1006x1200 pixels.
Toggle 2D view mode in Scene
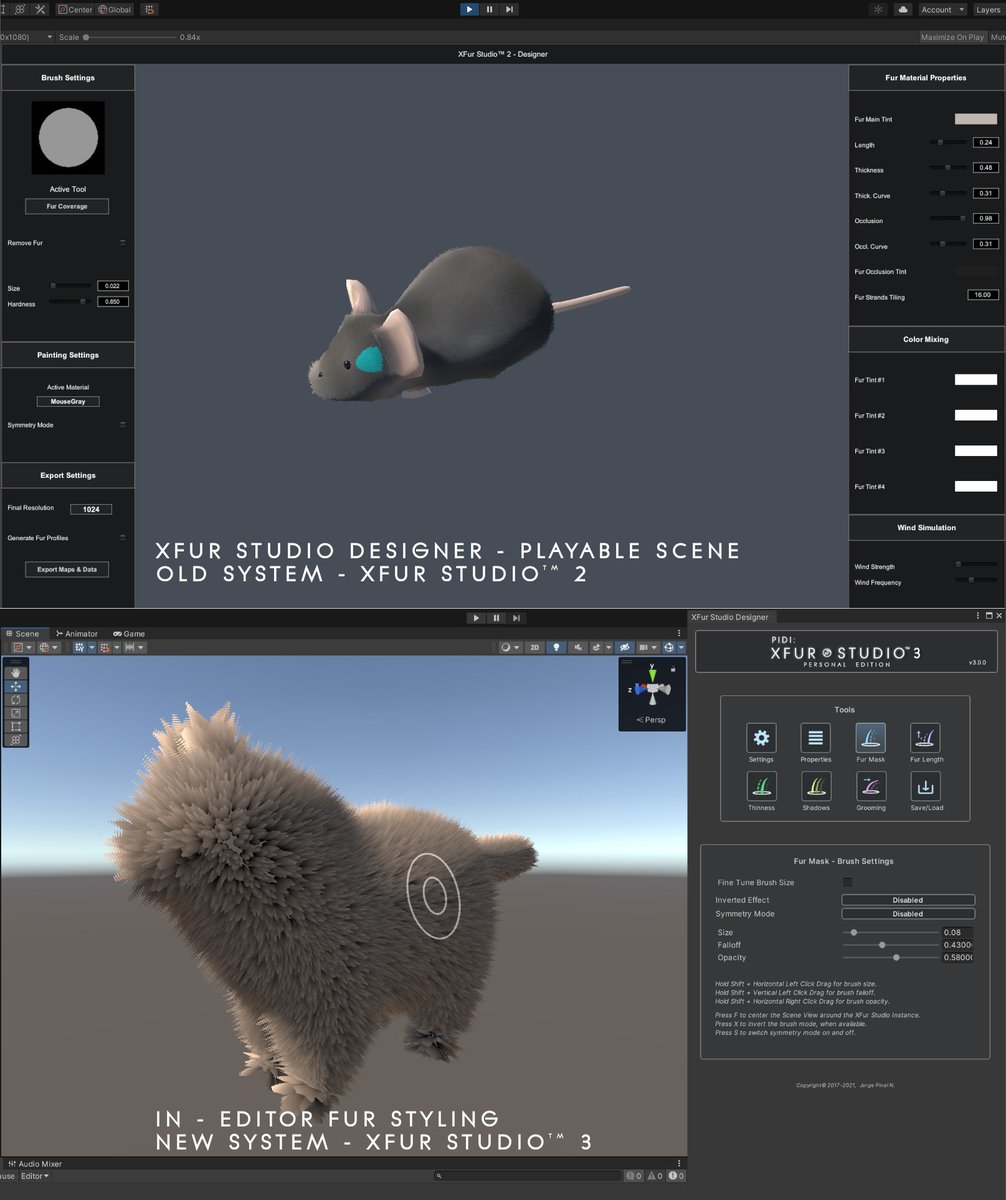click(x=535, y=647)
